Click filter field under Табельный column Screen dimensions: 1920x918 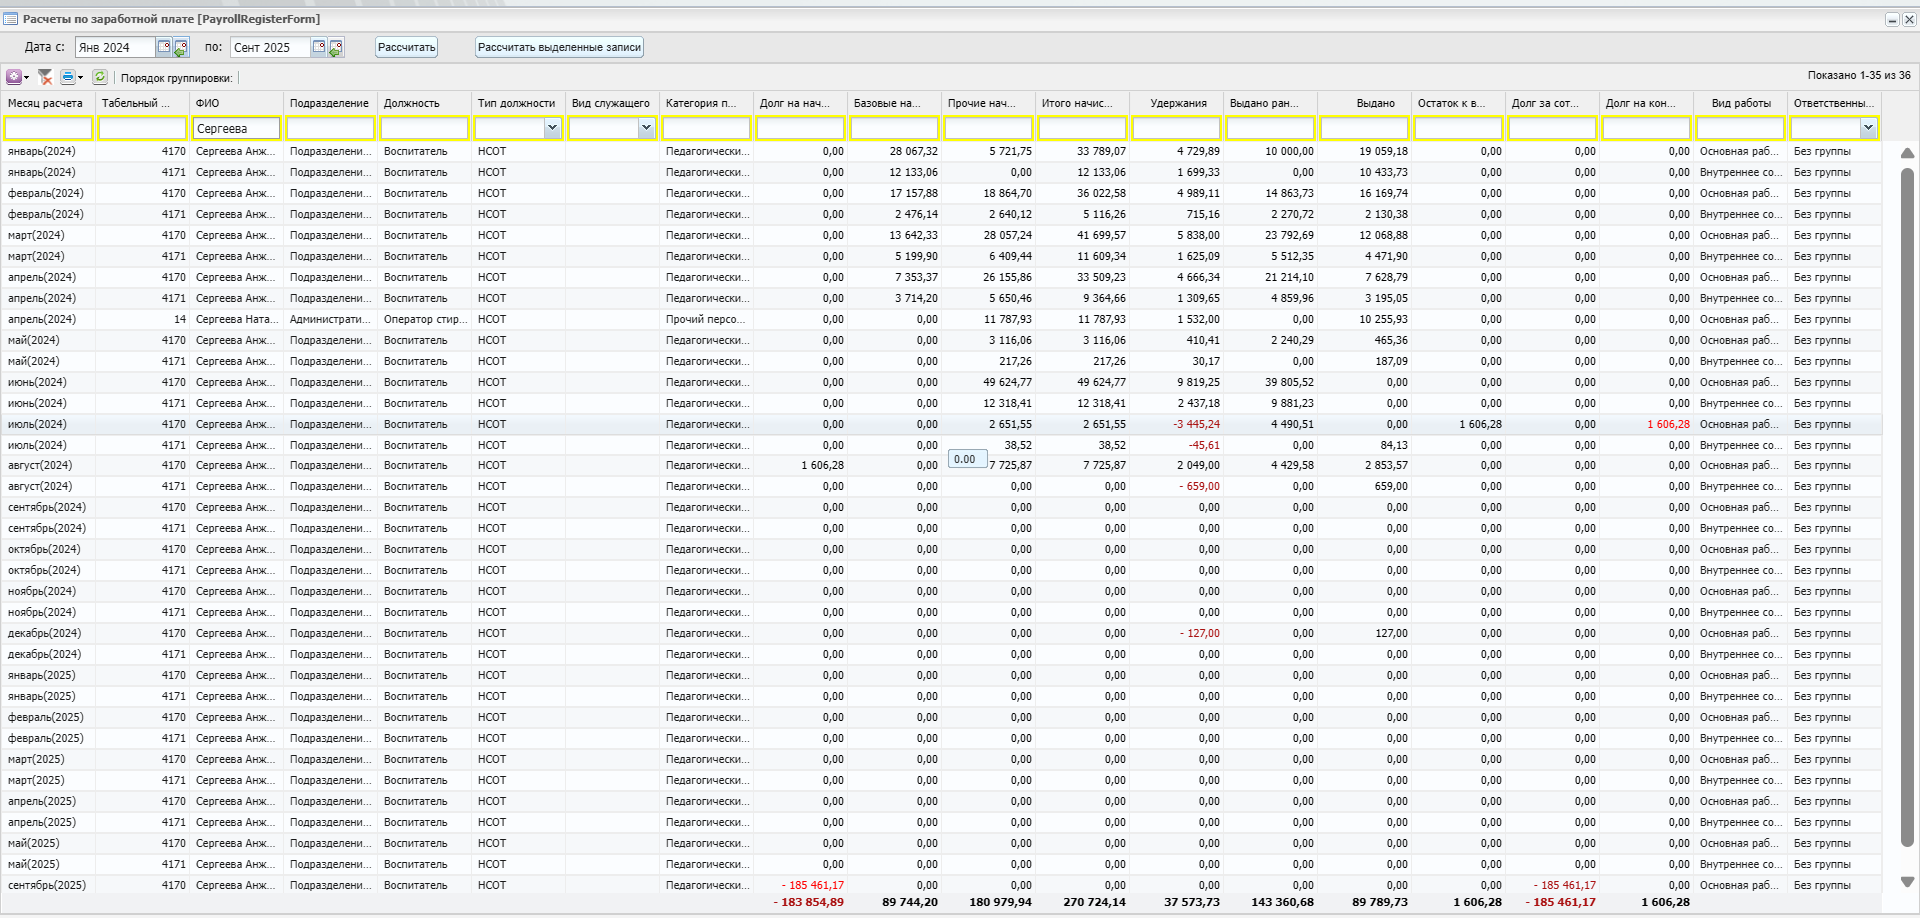[x=142, y=128]
